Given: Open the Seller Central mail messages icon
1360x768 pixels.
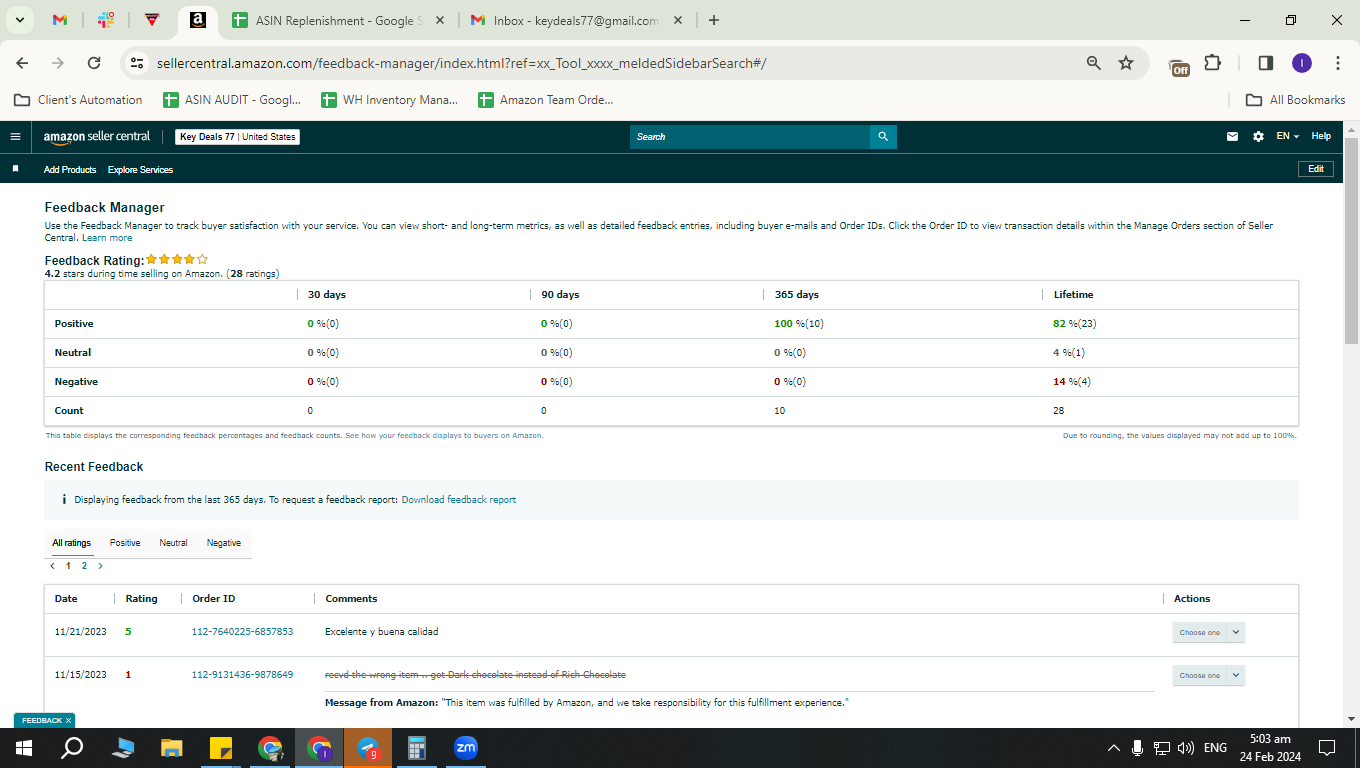Looking at the screenshot, I should pos(1233,137).
